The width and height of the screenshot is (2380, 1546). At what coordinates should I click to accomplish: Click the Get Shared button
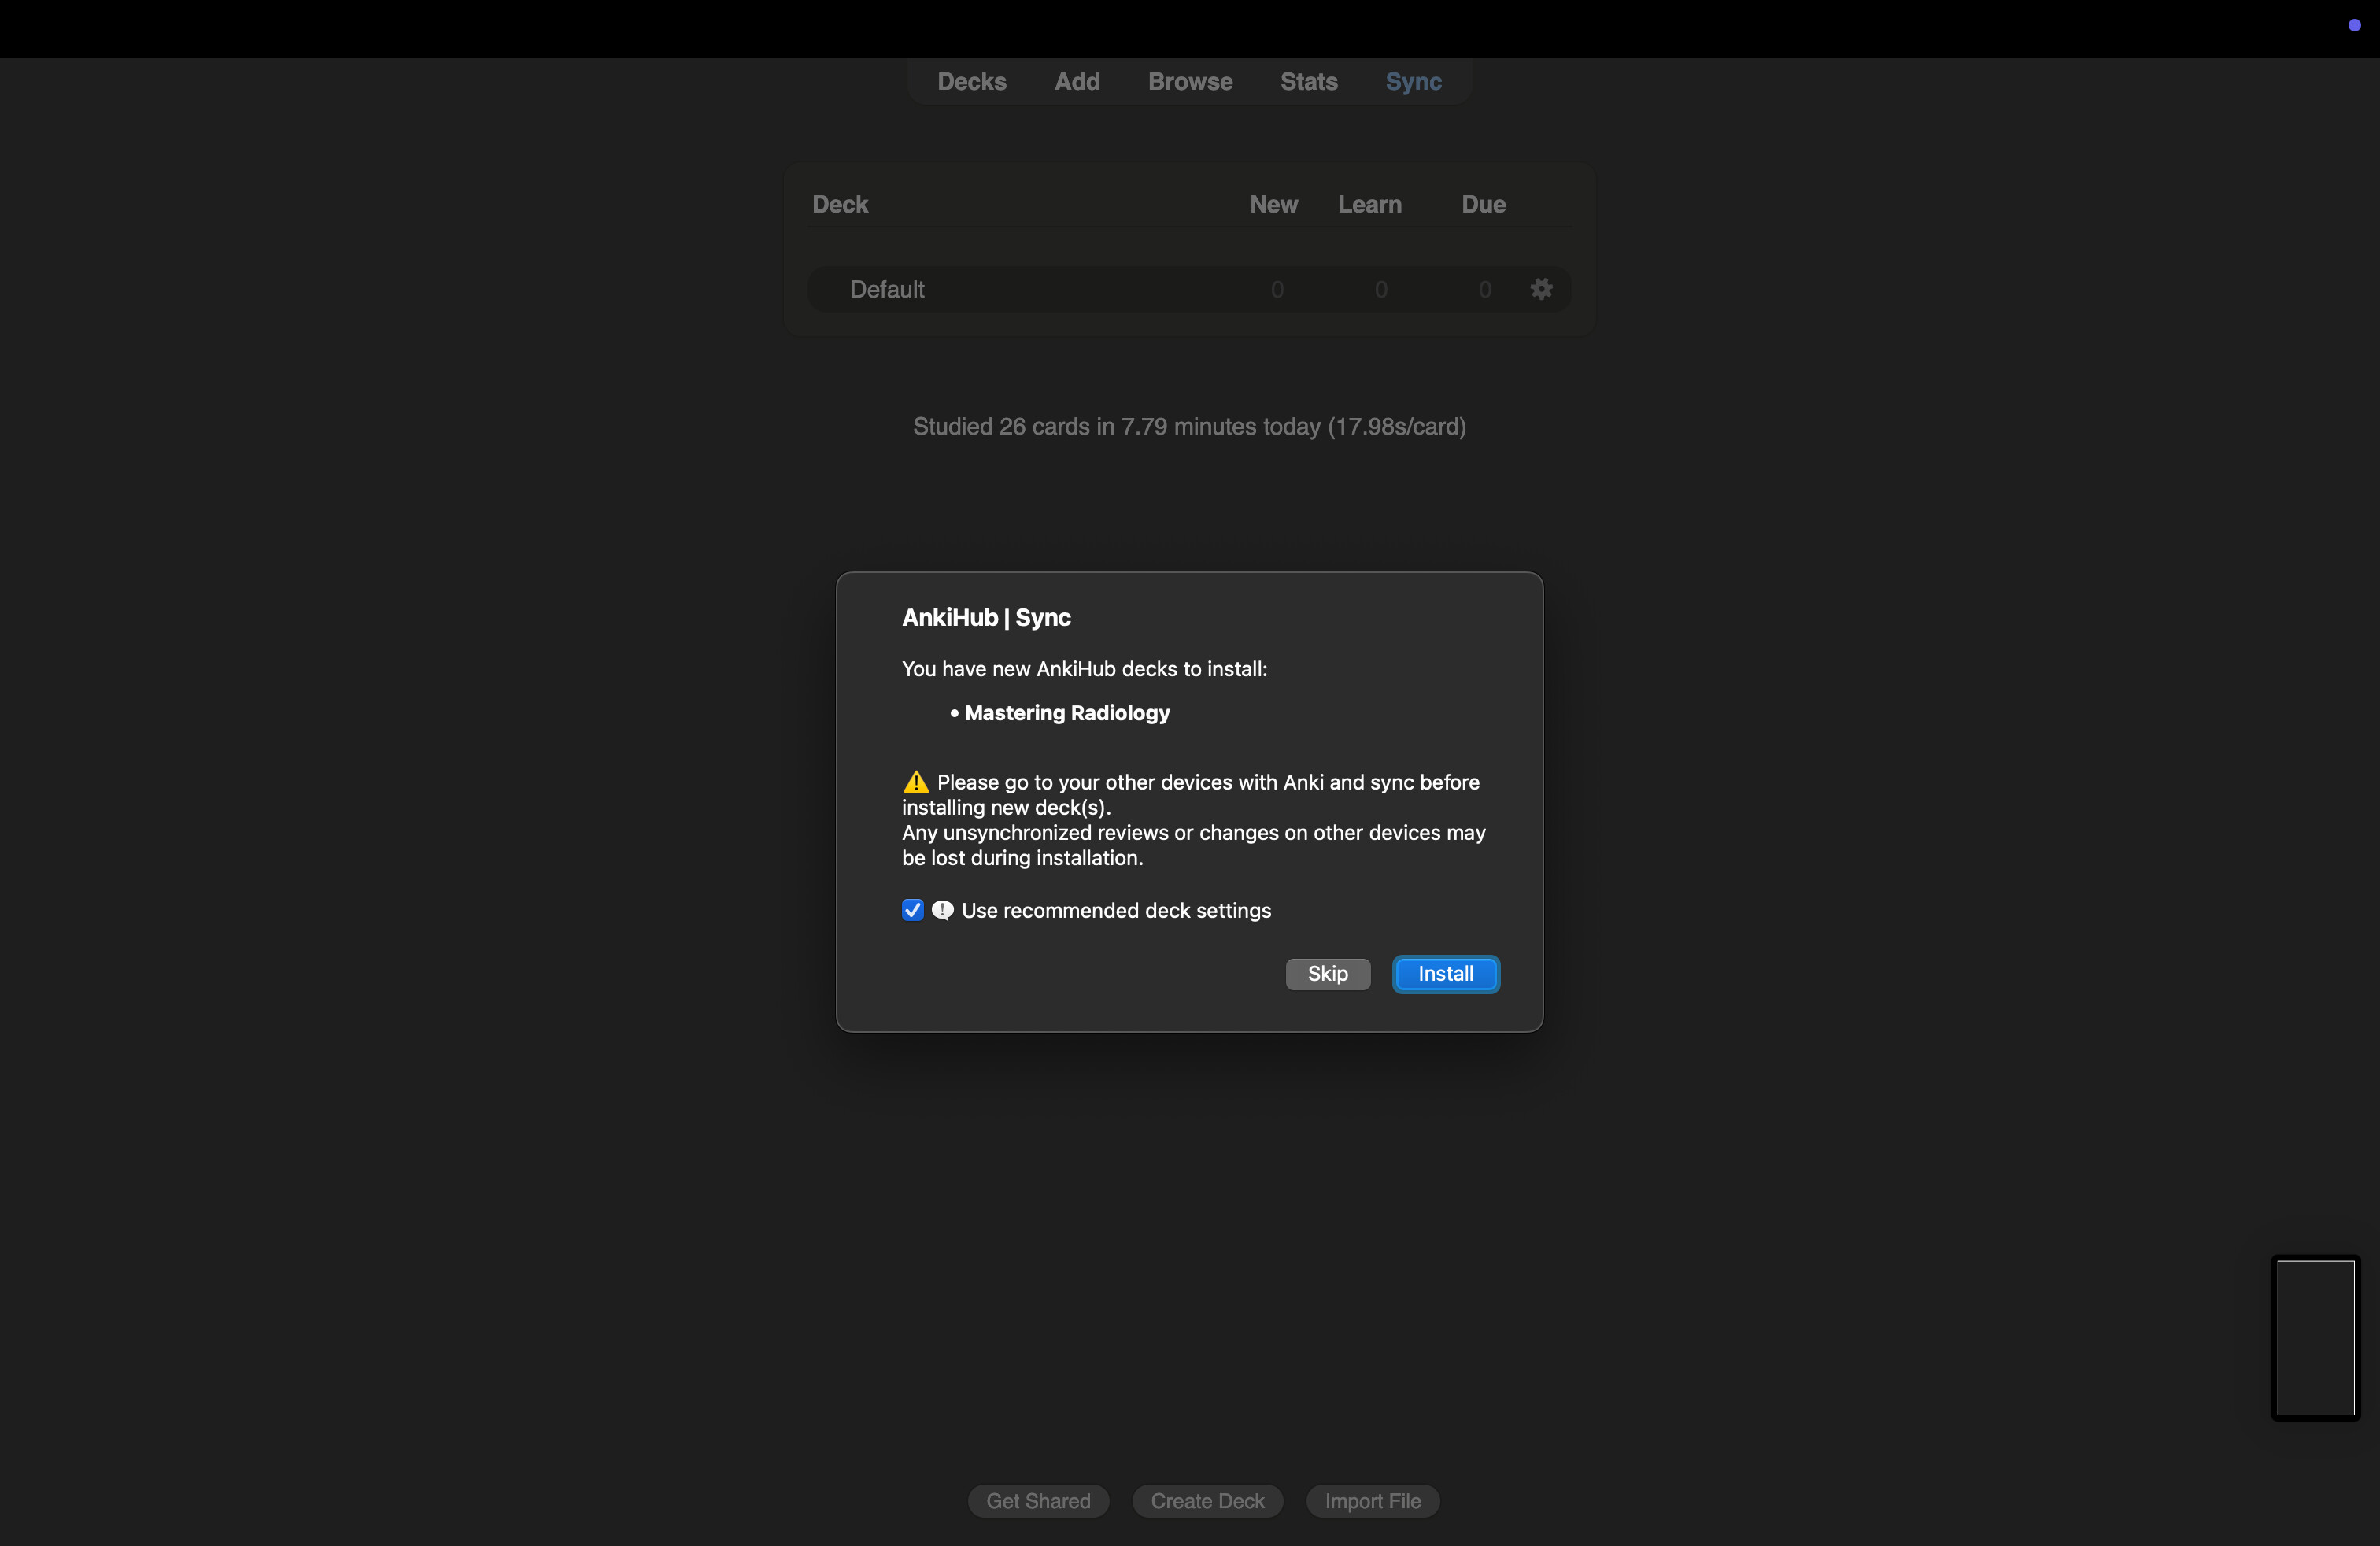tap(1037, 1500)
